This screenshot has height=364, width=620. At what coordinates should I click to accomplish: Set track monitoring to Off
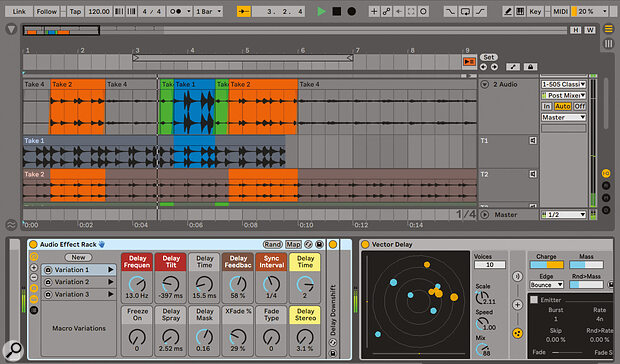580,106
